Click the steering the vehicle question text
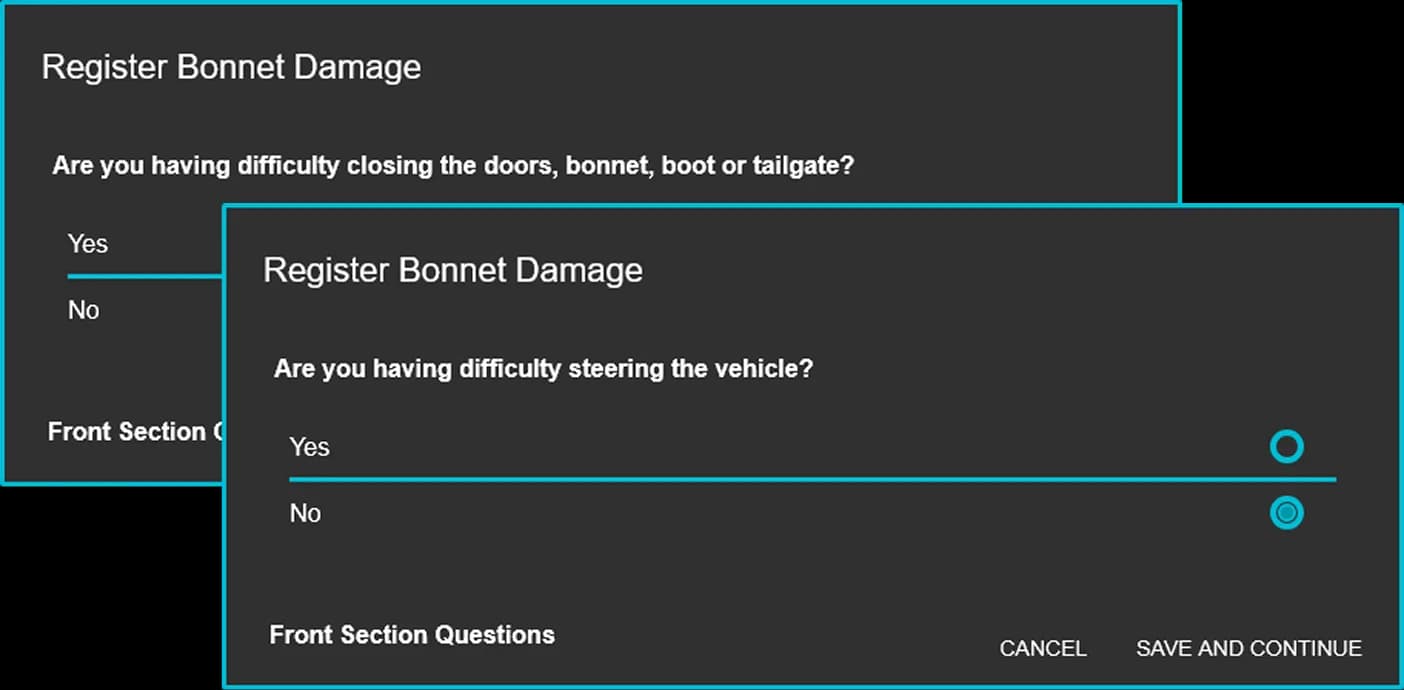Viewport: 1404px width, 690px height. click(543, 369)
